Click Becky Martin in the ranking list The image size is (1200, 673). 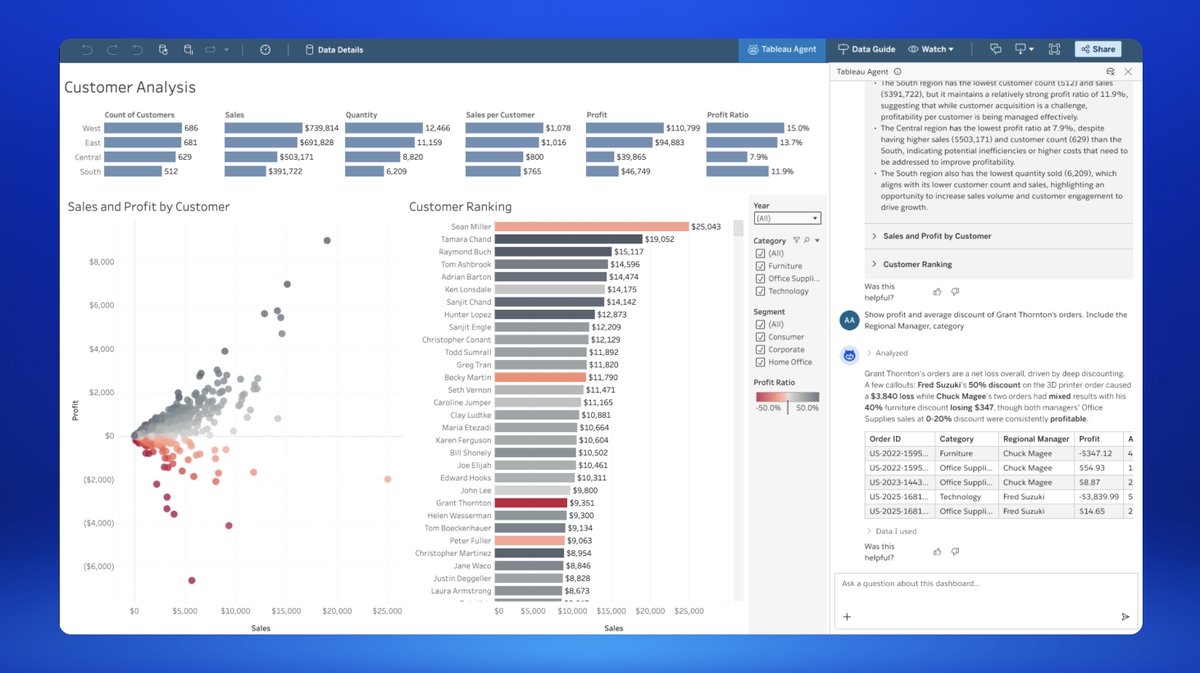pyautogui.click(x=468, y=377)
